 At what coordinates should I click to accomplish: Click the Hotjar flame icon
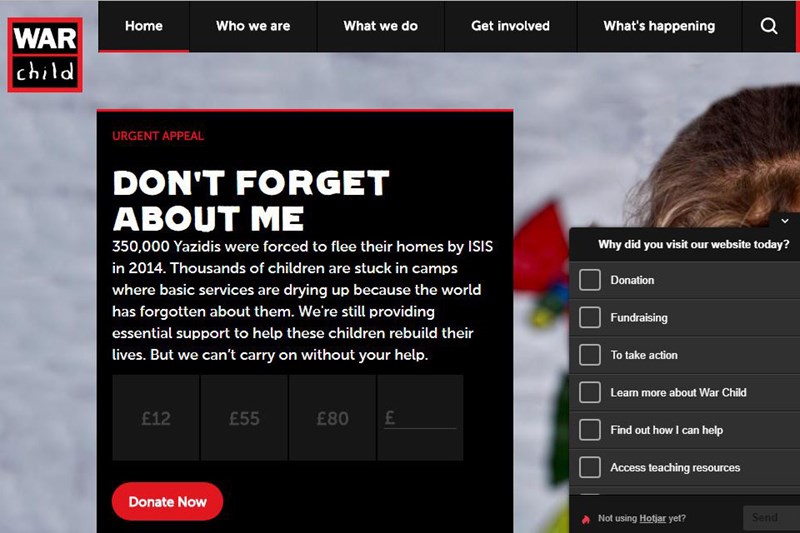point(586,519)
